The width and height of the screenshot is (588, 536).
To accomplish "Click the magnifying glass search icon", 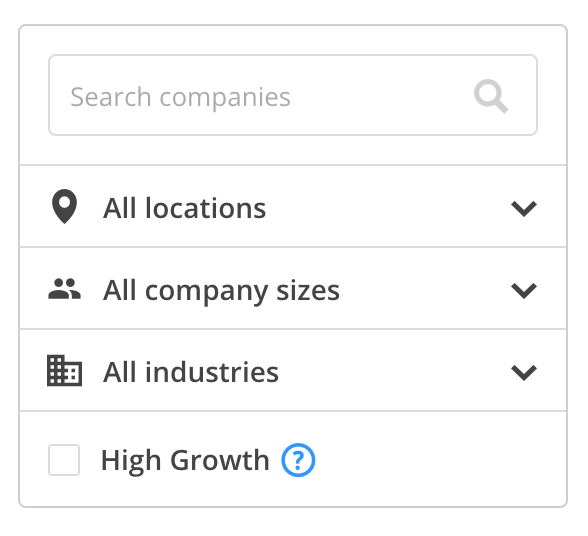I will tap(491, 96).
